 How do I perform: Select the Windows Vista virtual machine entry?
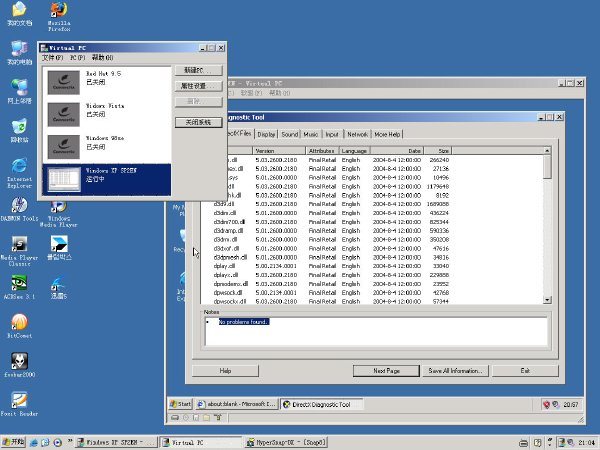(107, 114)
